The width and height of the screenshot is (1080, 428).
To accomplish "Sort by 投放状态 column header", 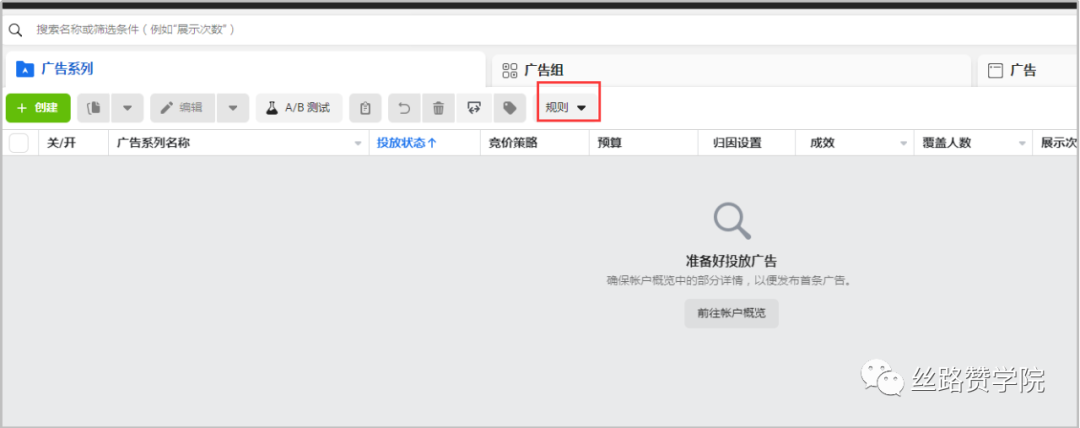I will point(424,143).
